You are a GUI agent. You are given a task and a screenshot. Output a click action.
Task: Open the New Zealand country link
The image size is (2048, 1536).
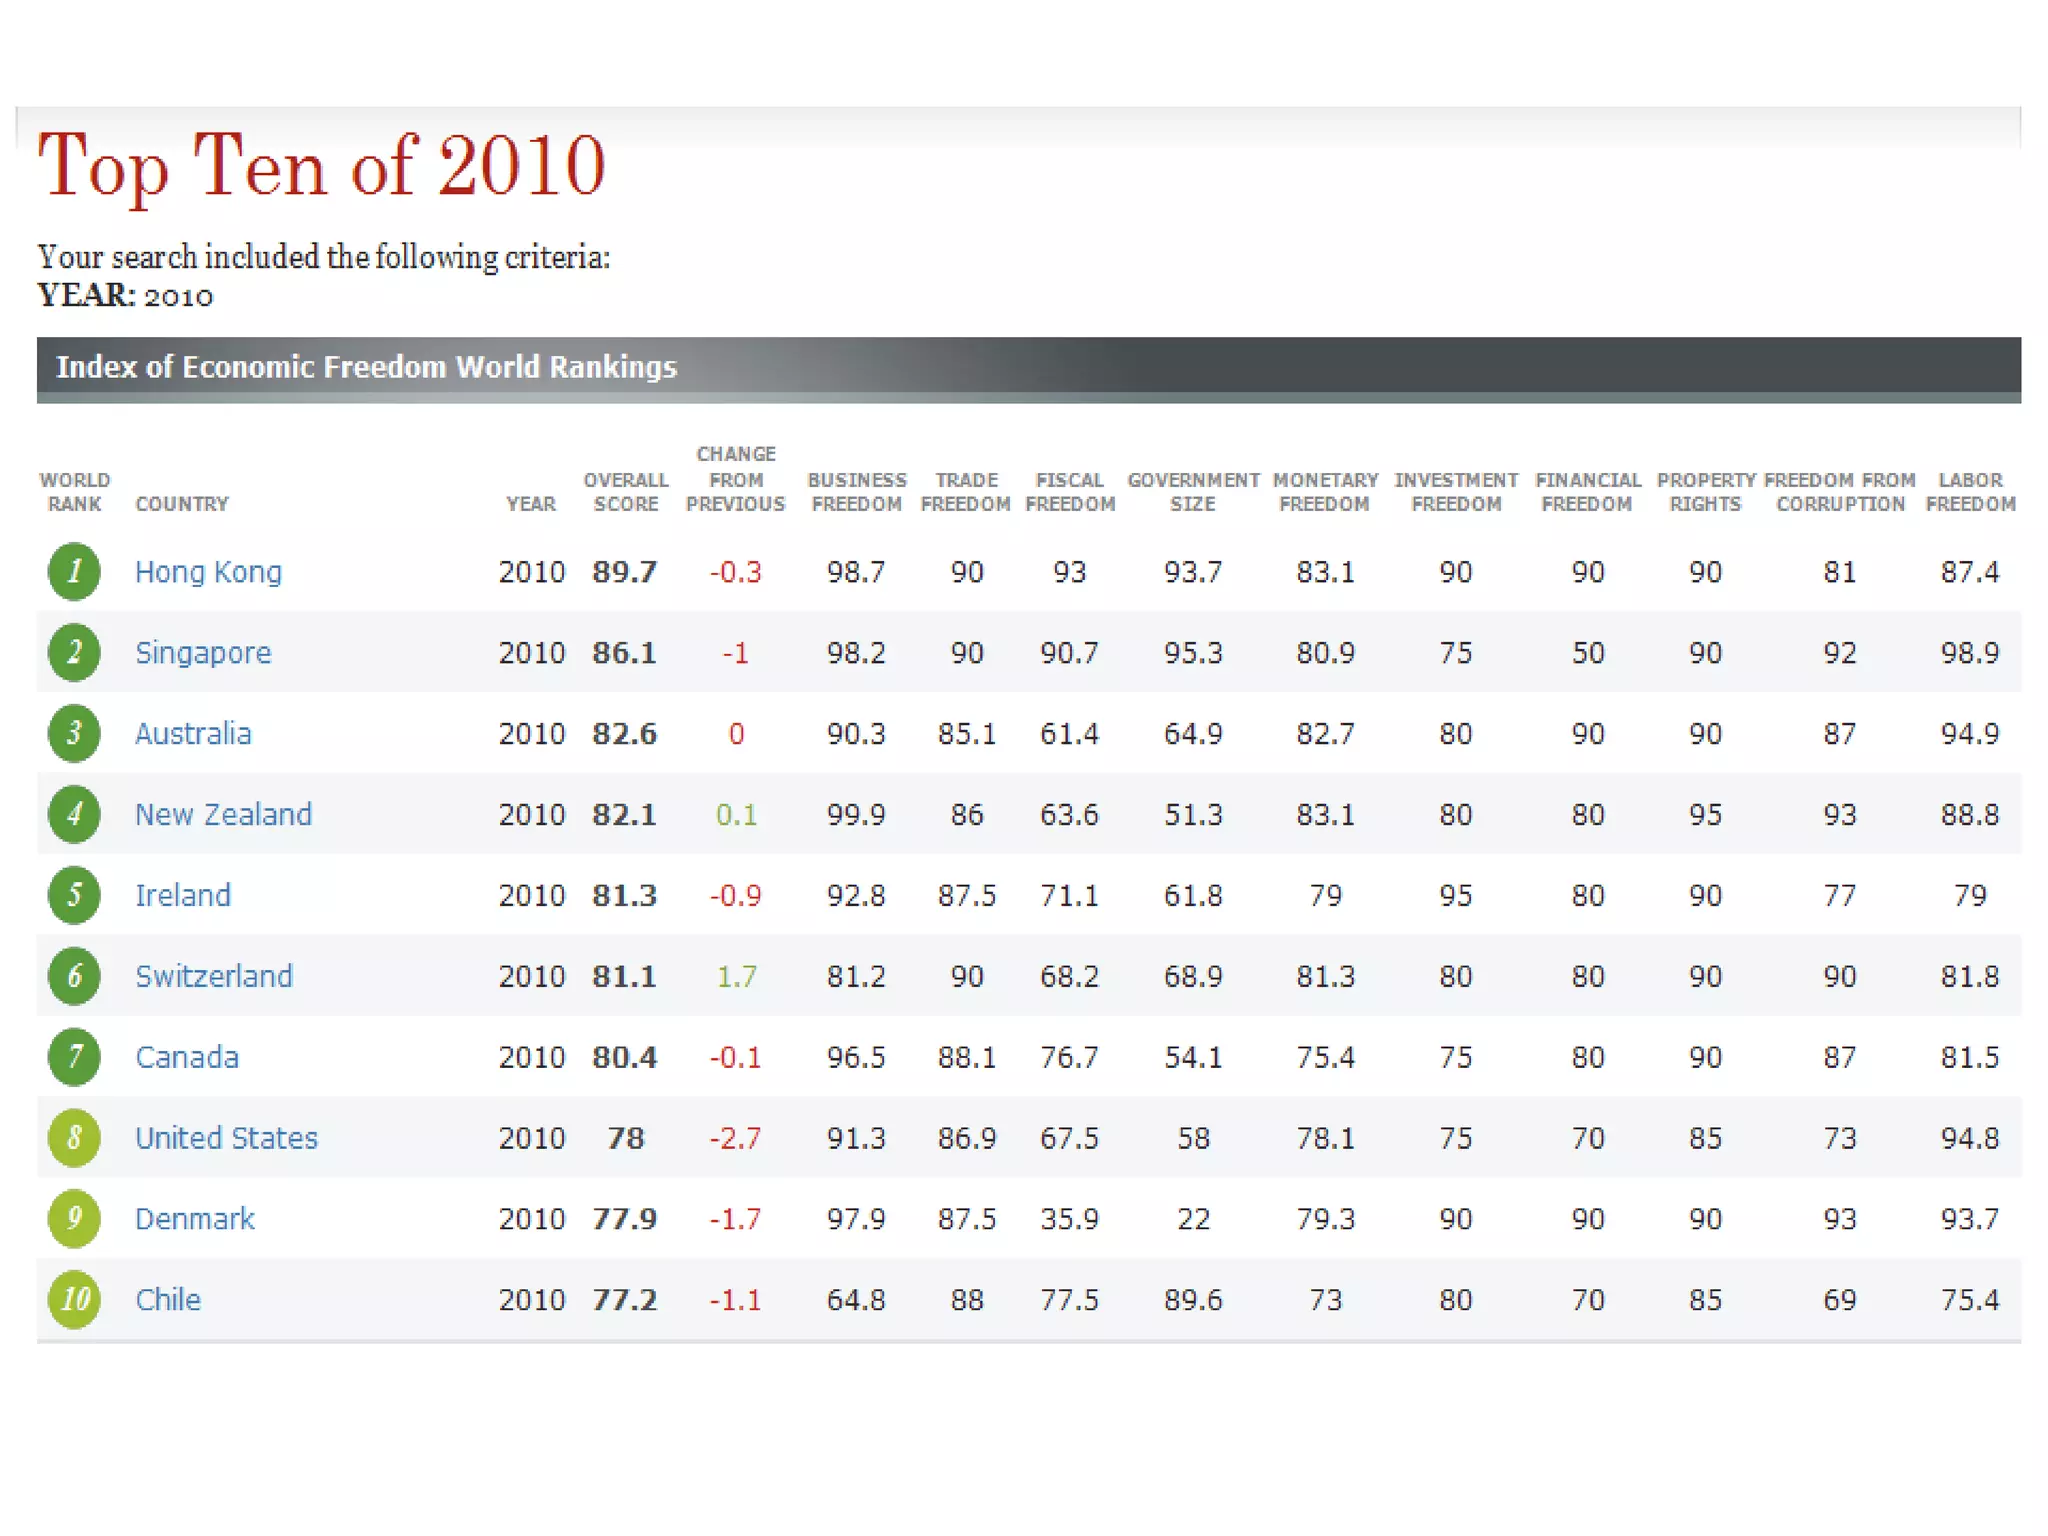(x=223, y=815)
